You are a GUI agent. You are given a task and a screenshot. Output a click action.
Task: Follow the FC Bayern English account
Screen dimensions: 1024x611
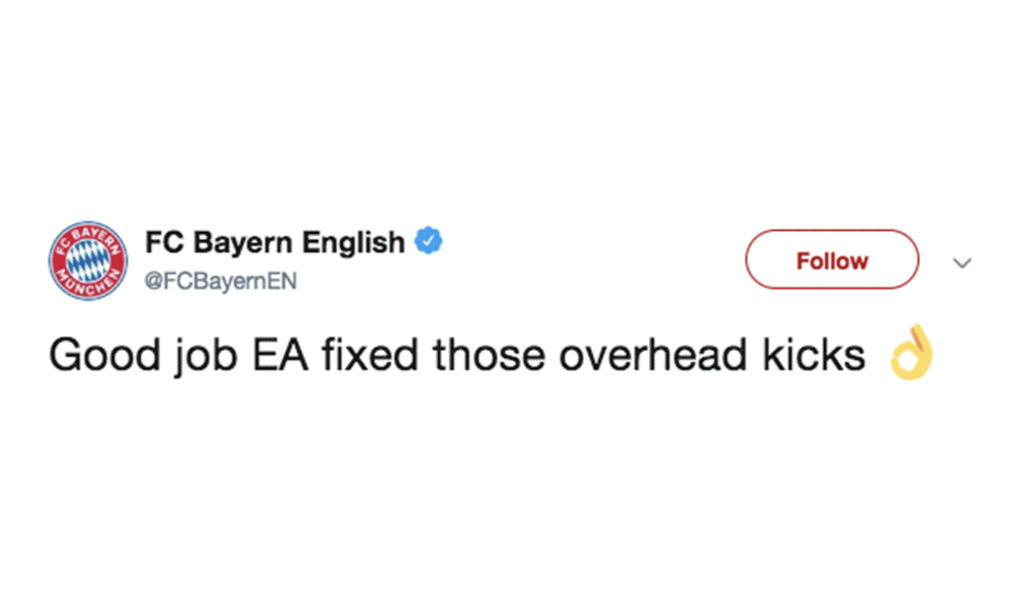pos(832,260)
